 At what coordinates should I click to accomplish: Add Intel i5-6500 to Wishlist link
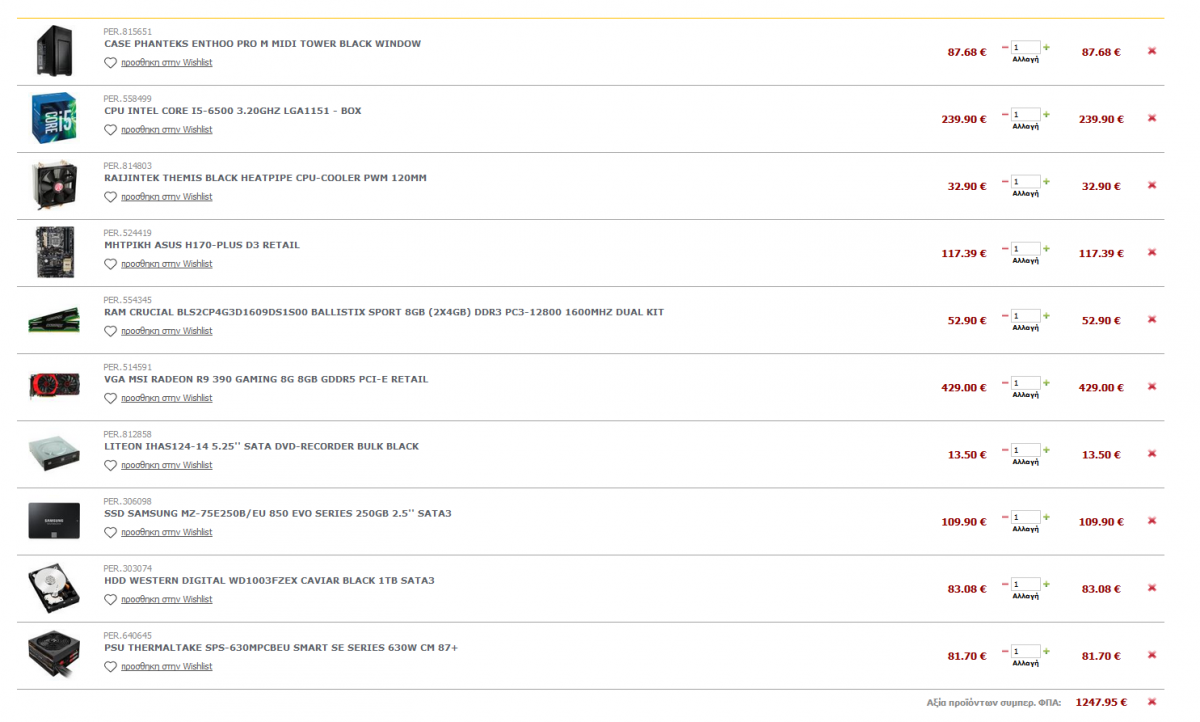167,130
